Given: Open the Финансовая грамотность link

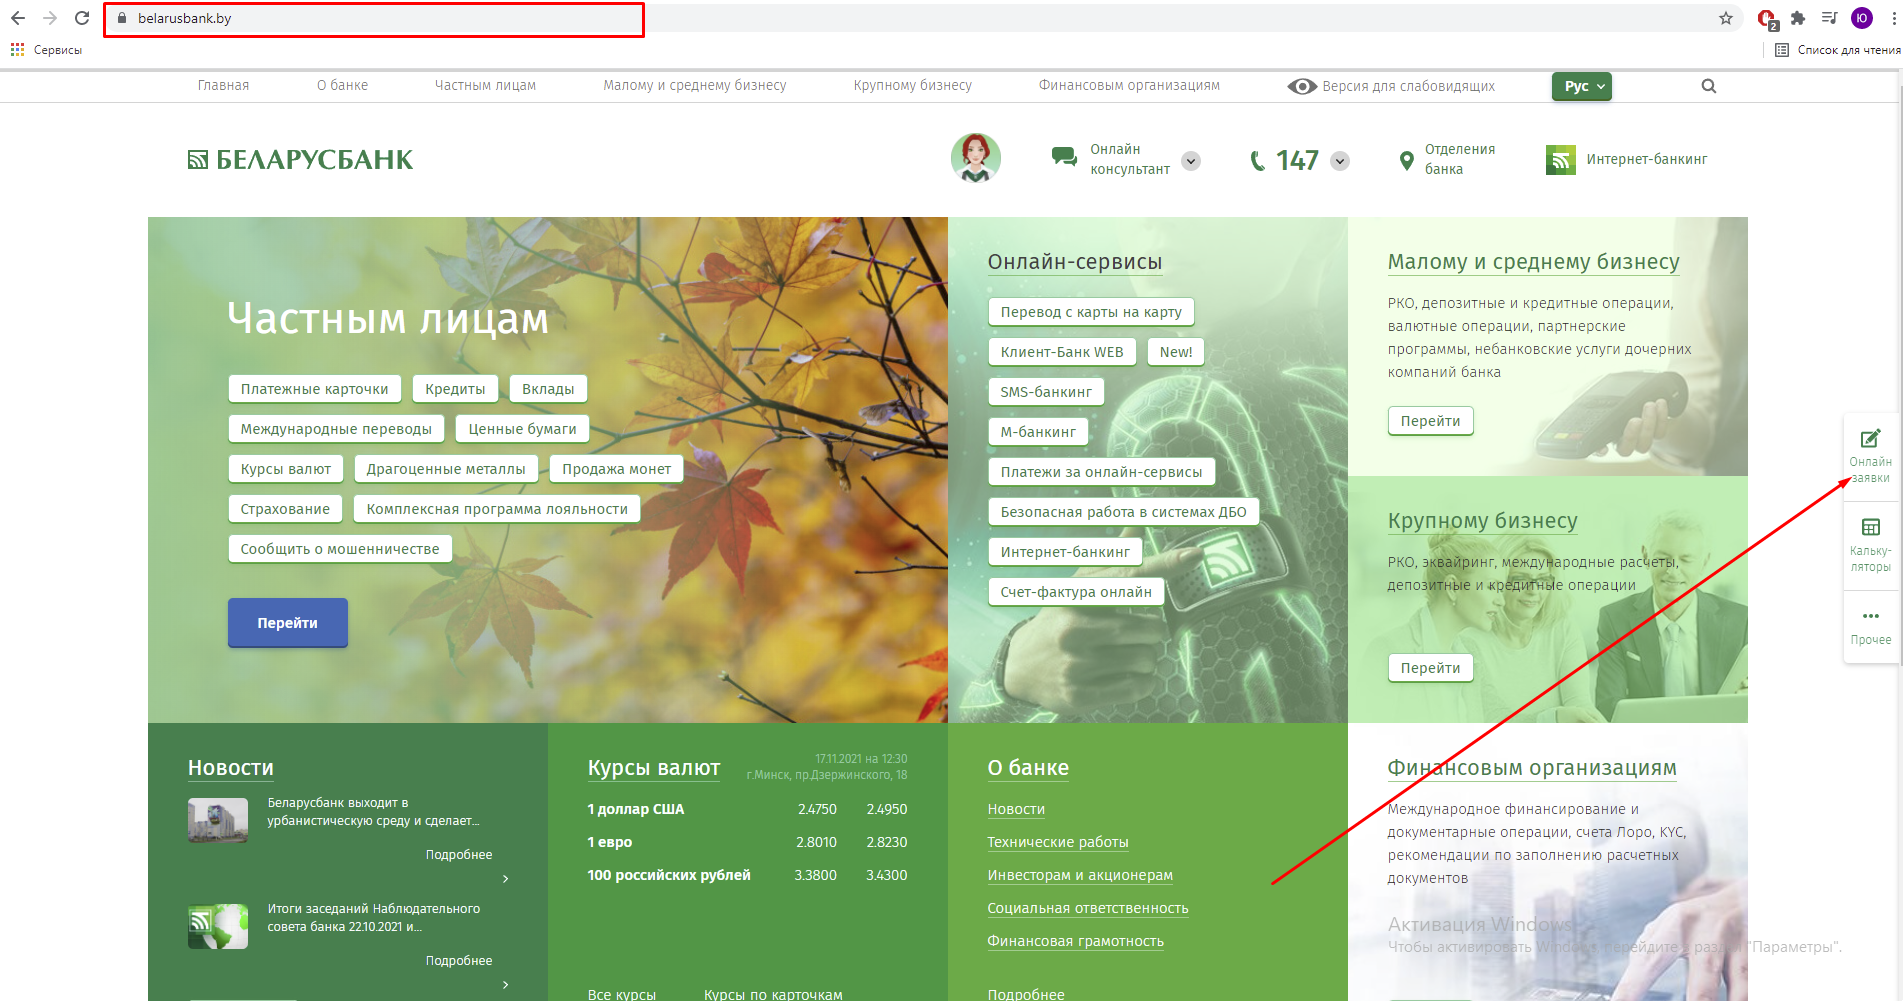Looking at the screenshot, I should click(x=1076, y=942).
